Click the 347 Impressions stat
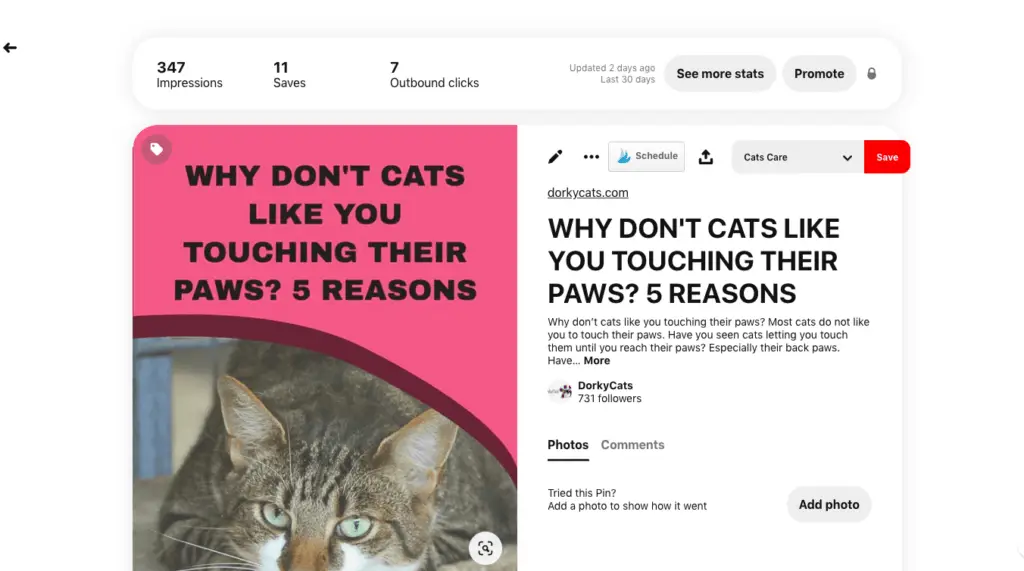This screenshot has width=1024, height=571. [189, 74]
